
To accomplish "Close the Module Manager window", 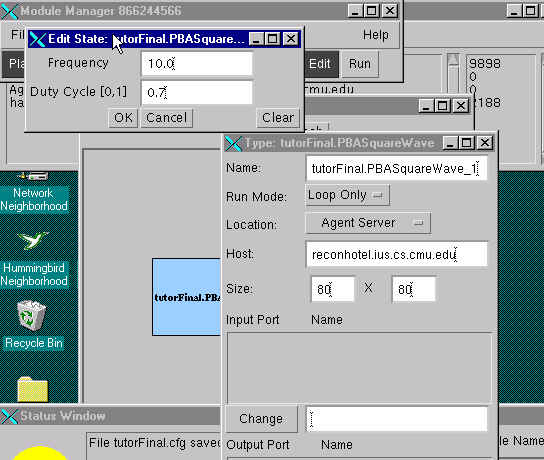I will tap(390, 11).
